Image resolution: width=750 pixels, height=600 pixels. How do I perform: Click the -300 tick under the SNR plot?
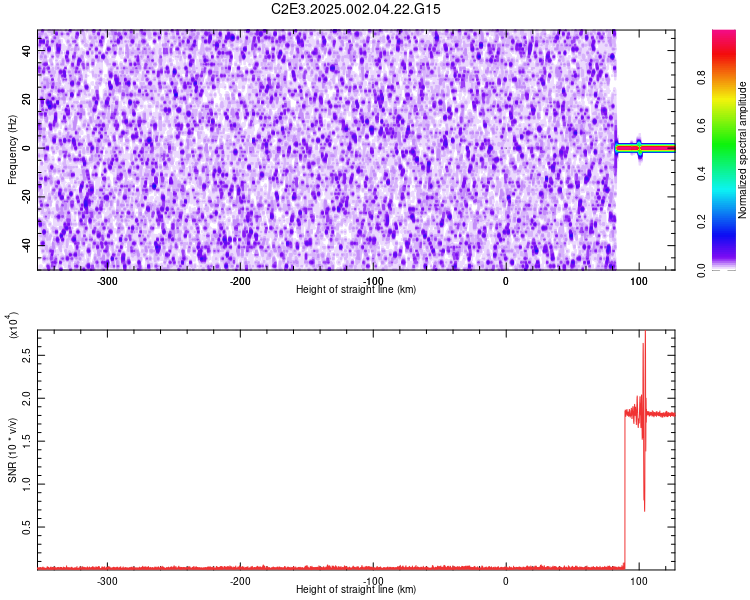[107, 581]
